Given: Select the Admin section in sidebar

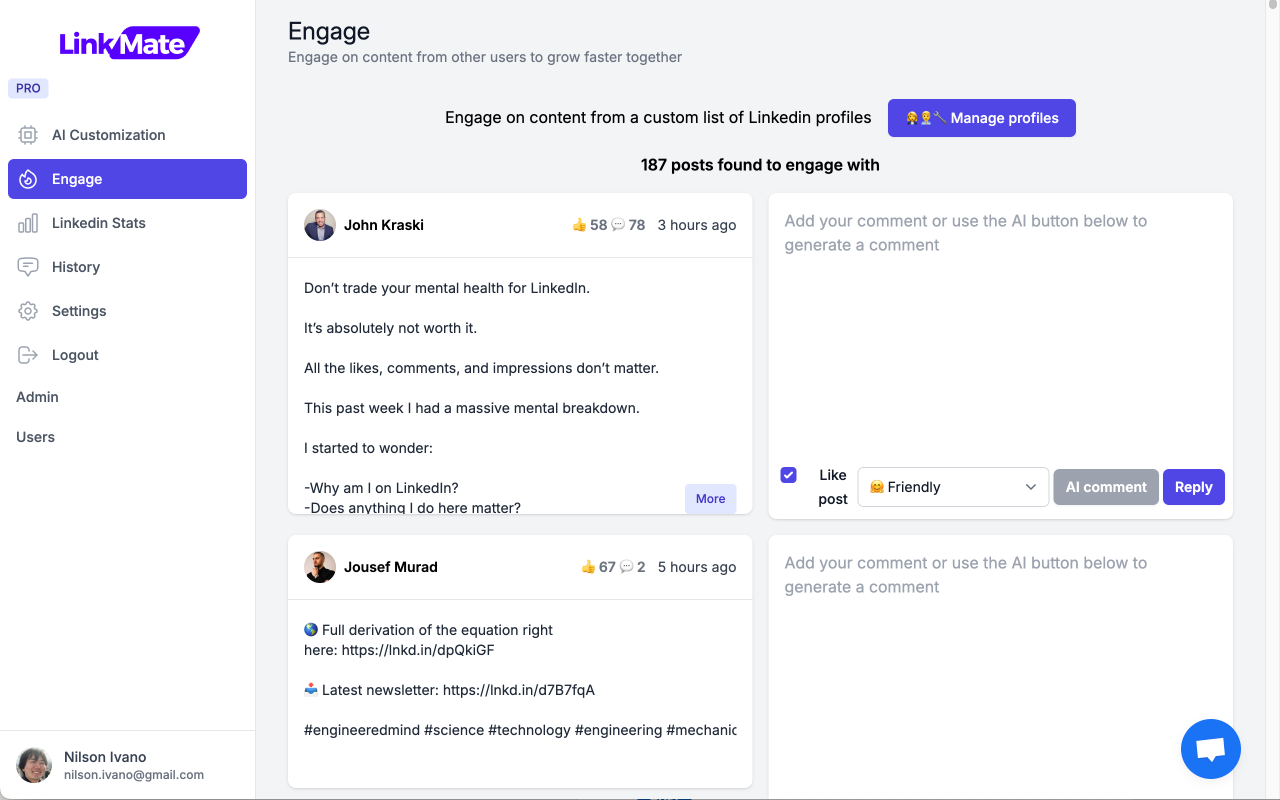Looking at the screenshot, I should click(37, 397).
